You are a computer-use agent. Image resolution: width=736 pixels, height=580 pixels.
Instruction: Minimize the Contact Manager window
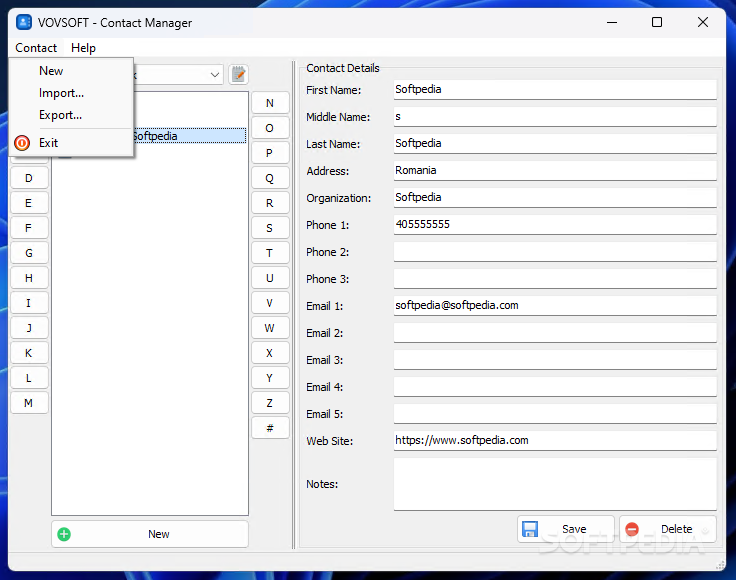click(x=612, y=22)
